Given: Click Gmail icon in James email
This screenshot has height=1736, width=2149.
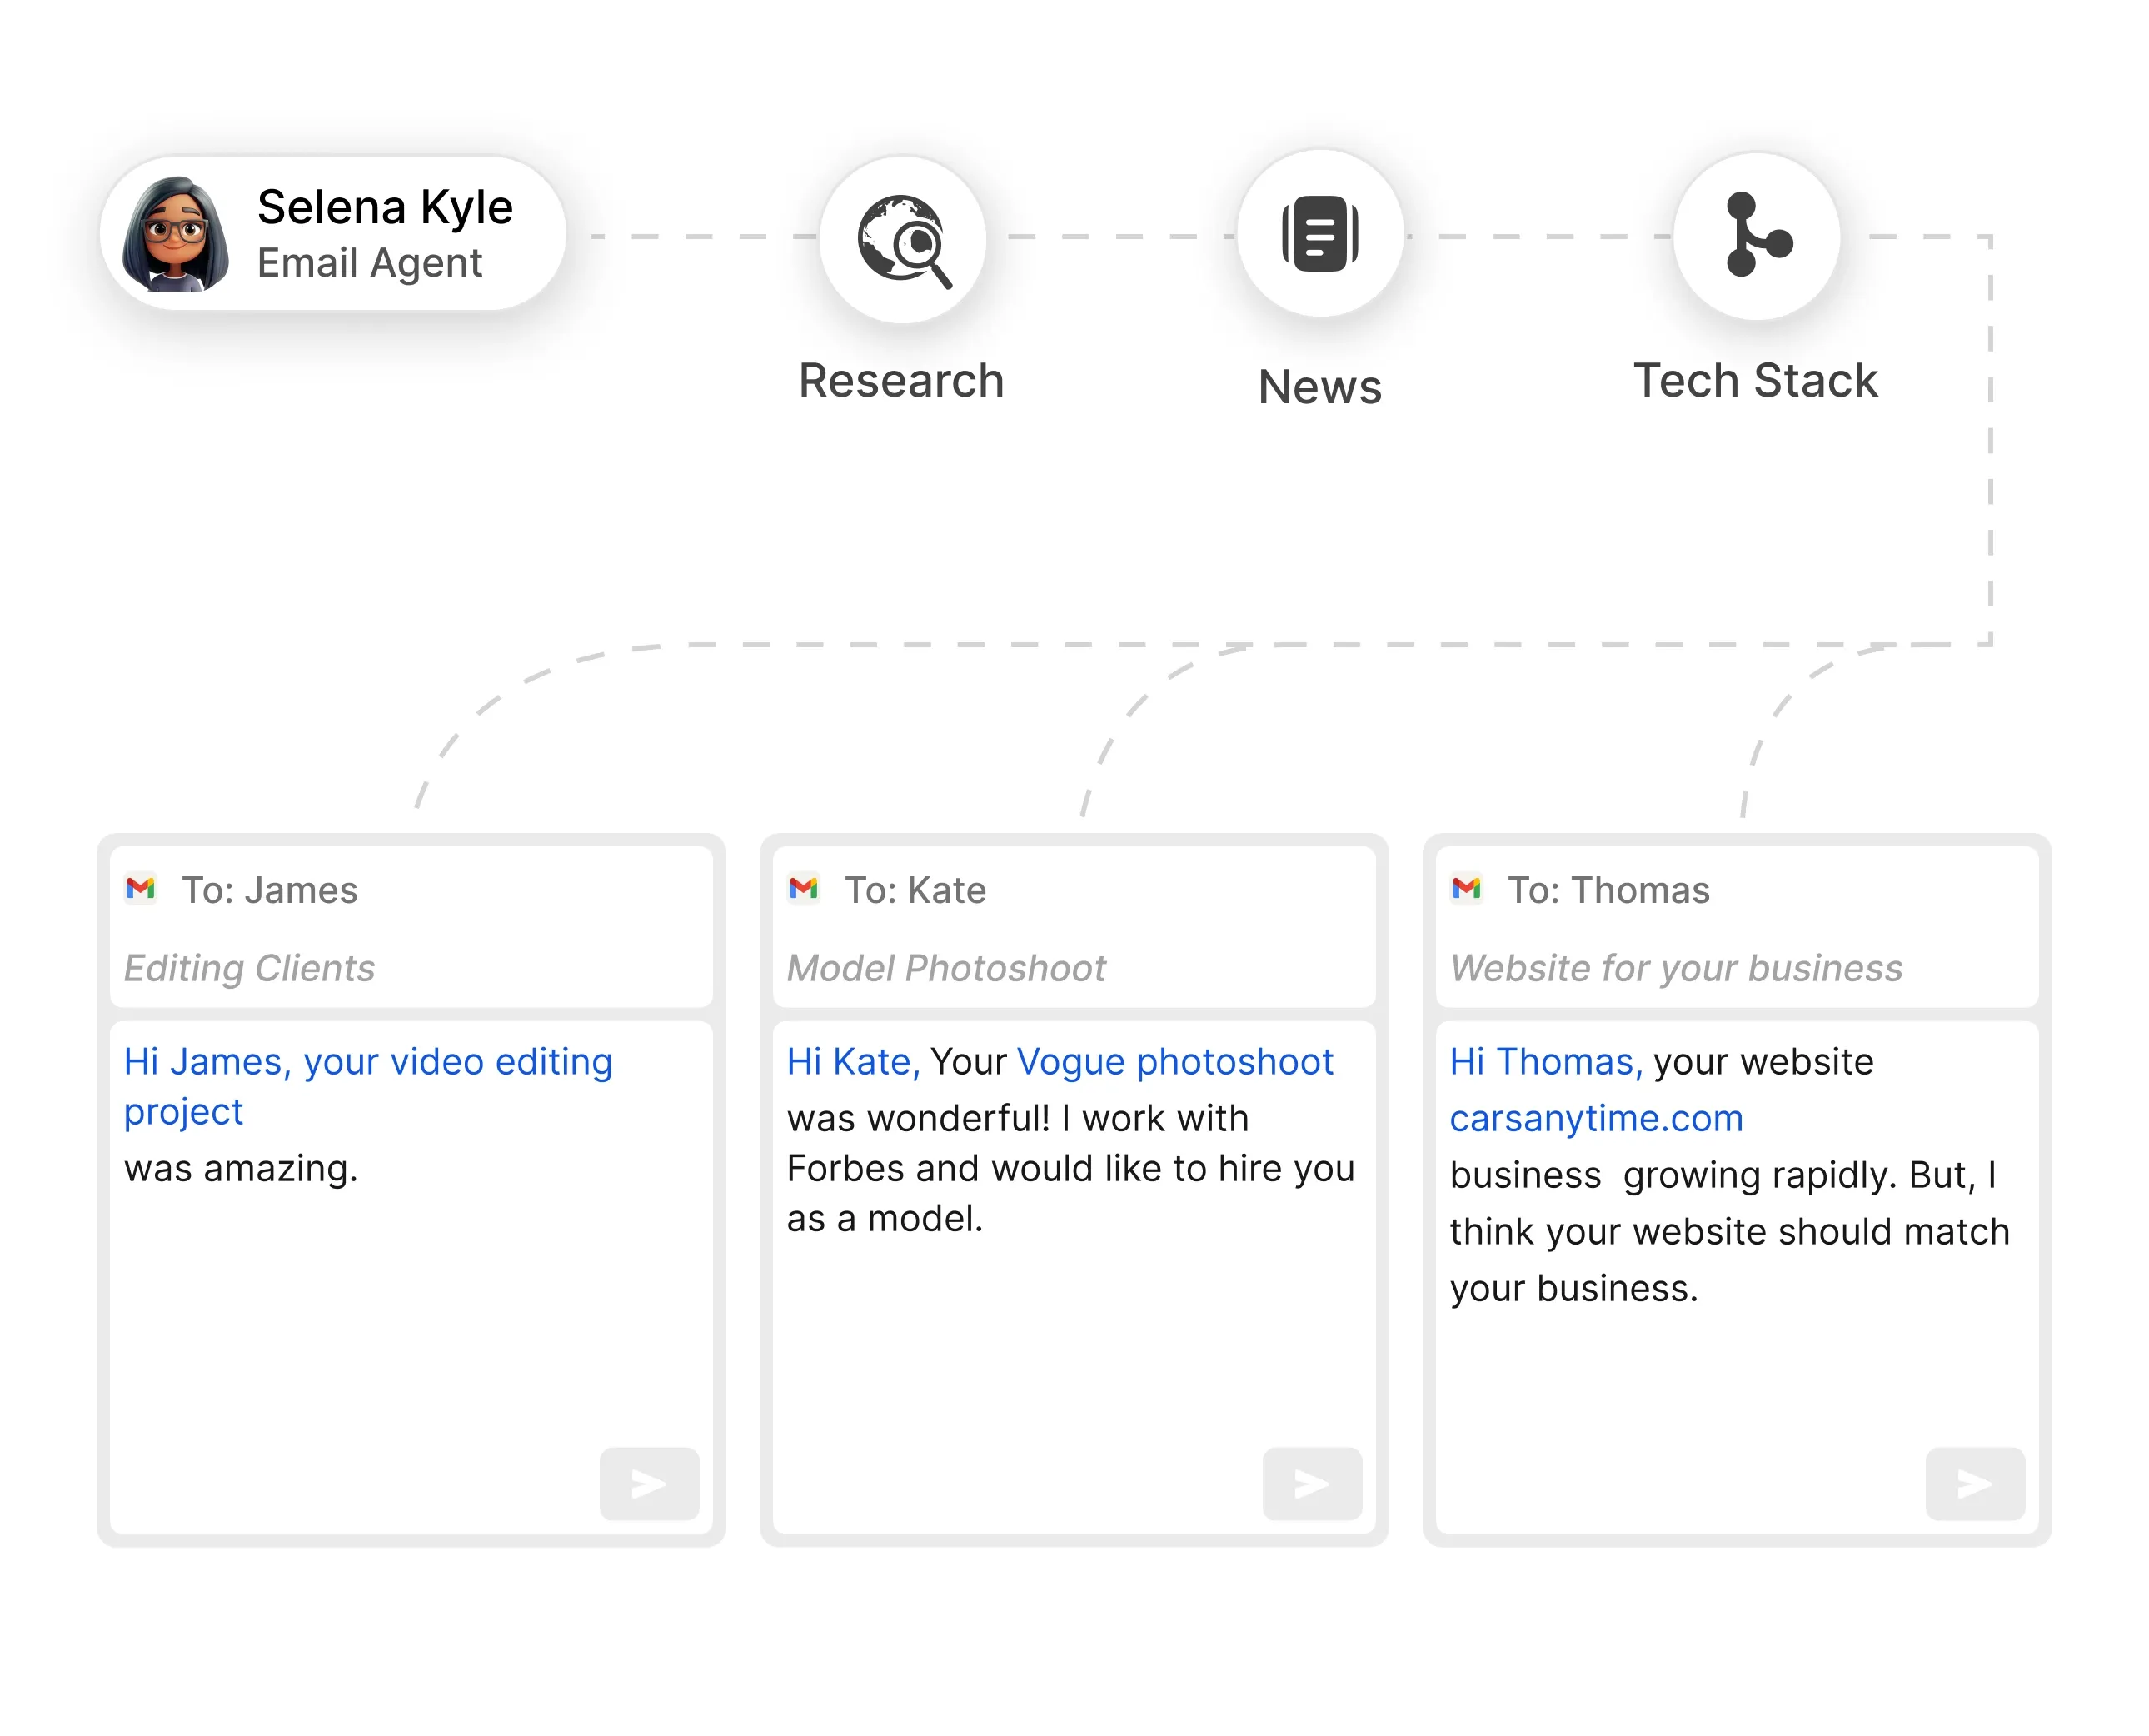Looking at the screenshot, I should [141, 888].
